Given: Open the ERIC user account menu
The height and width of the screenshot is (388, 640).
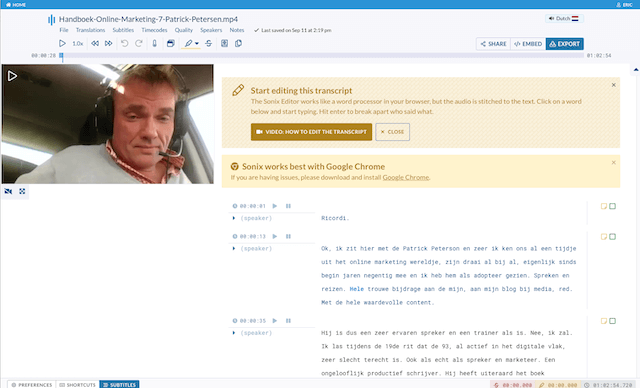Looking at the screenshot, I should pos(624,4).
